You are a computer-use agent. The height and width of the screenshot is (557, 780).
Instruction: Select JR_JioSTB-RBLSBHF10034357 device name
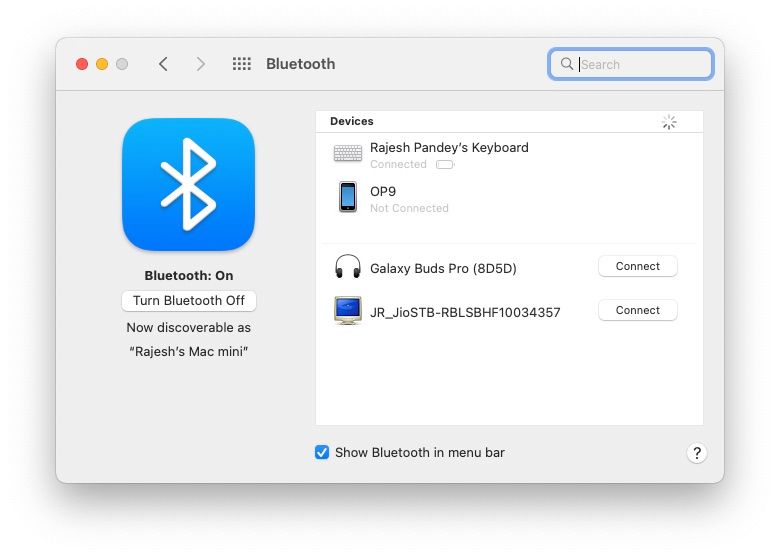[465, 312]
